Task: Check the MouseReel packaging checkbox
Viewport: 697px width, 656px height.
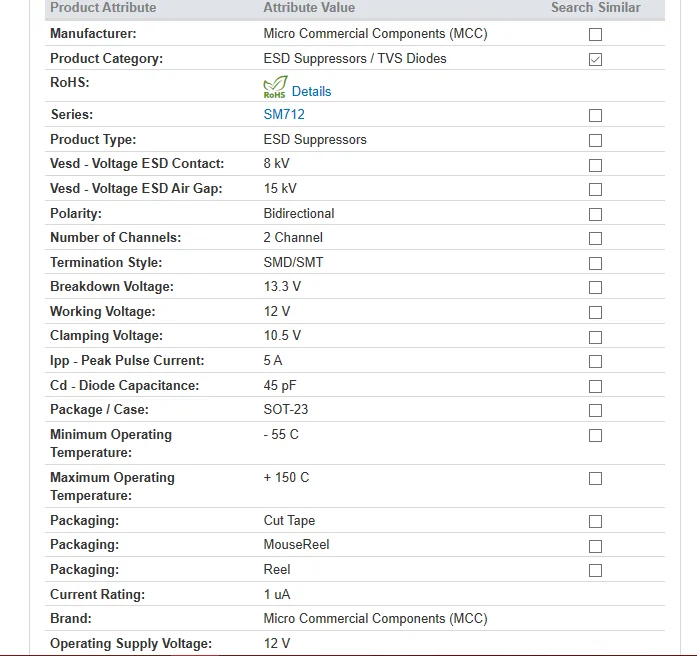Action: tap(595, 546)
